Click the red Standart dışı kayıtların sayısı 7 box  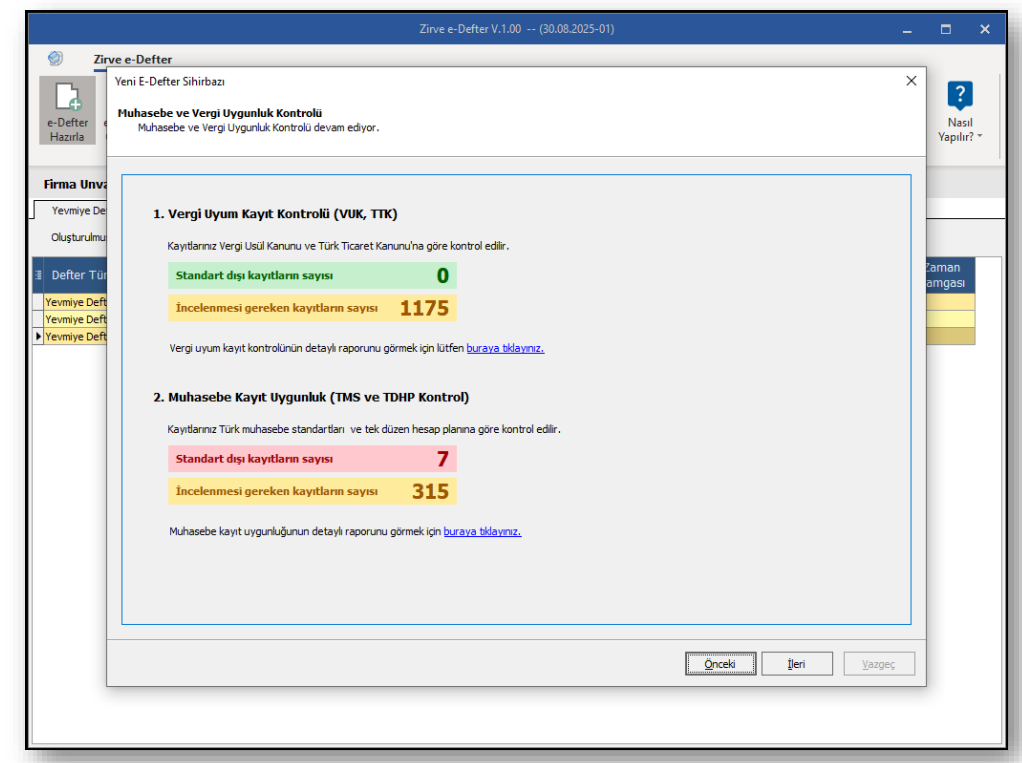click(x=312, y=459)
